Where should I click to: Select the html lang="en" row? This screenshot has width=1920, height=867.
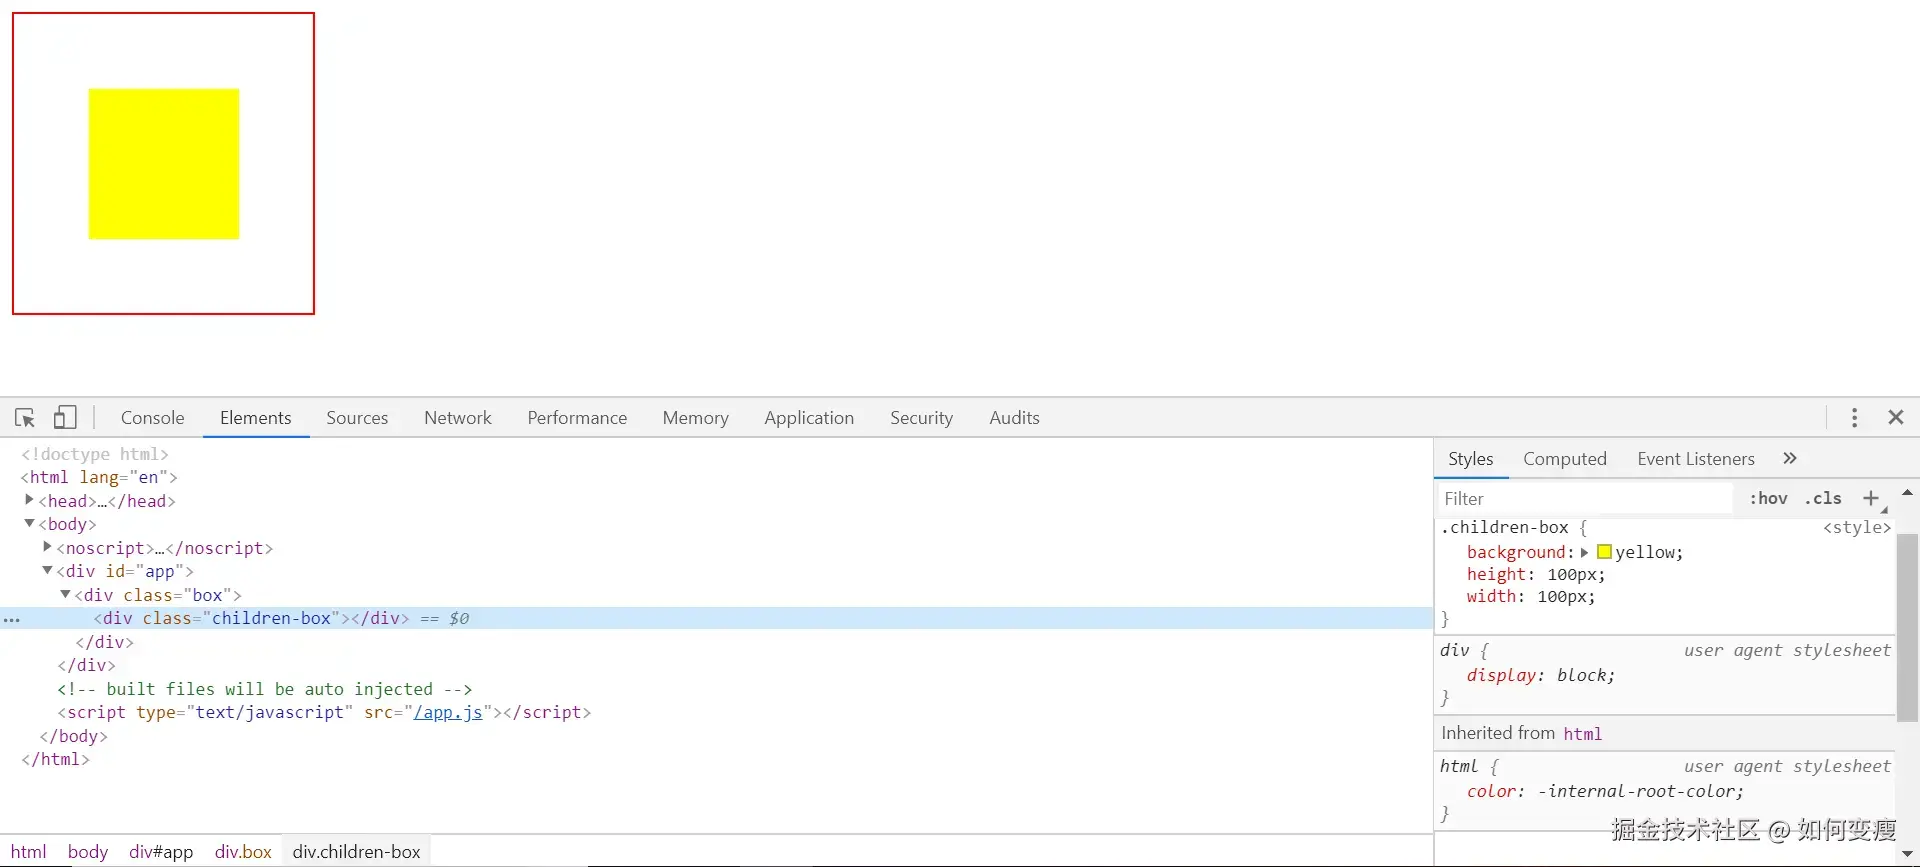tap(716, 477)
